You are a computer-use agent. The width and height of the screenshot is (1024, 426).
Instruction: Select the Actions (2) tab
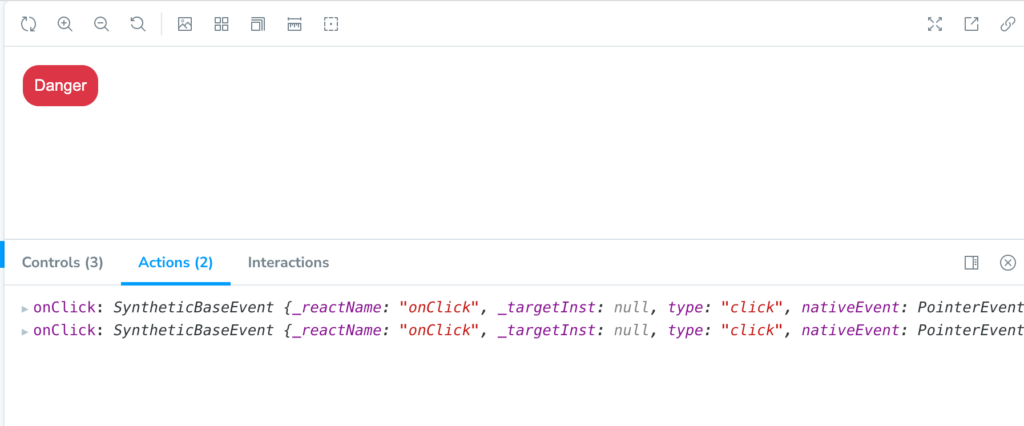(176, 263)
